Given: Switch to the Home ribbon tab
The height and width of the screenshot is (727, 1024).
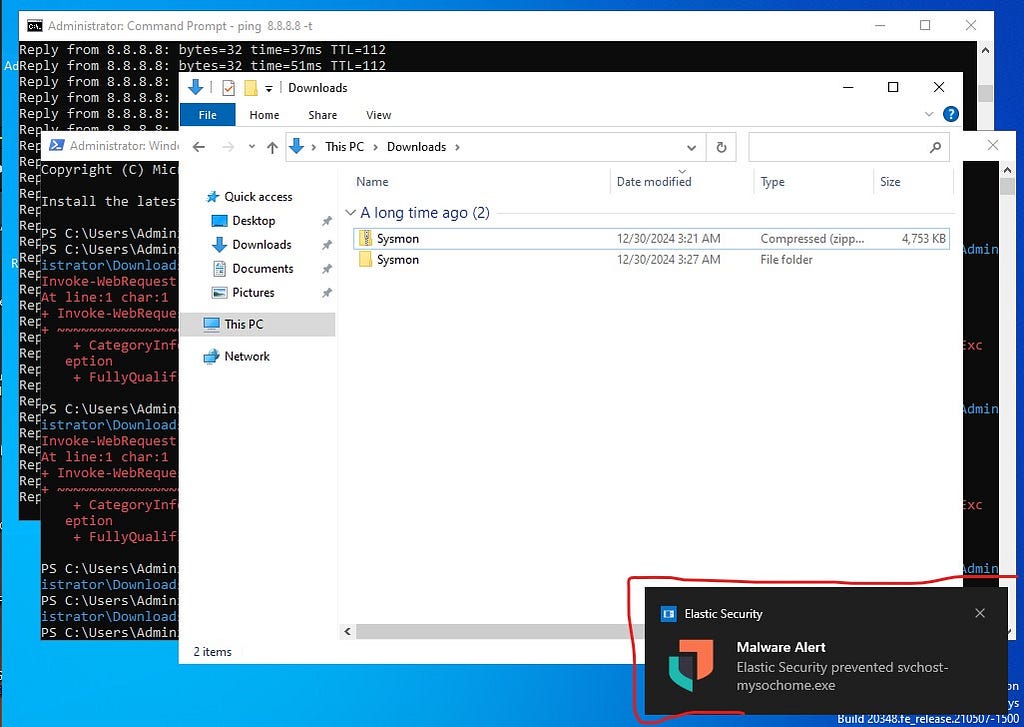Looking at the screenshot, I should coord(264,115).
